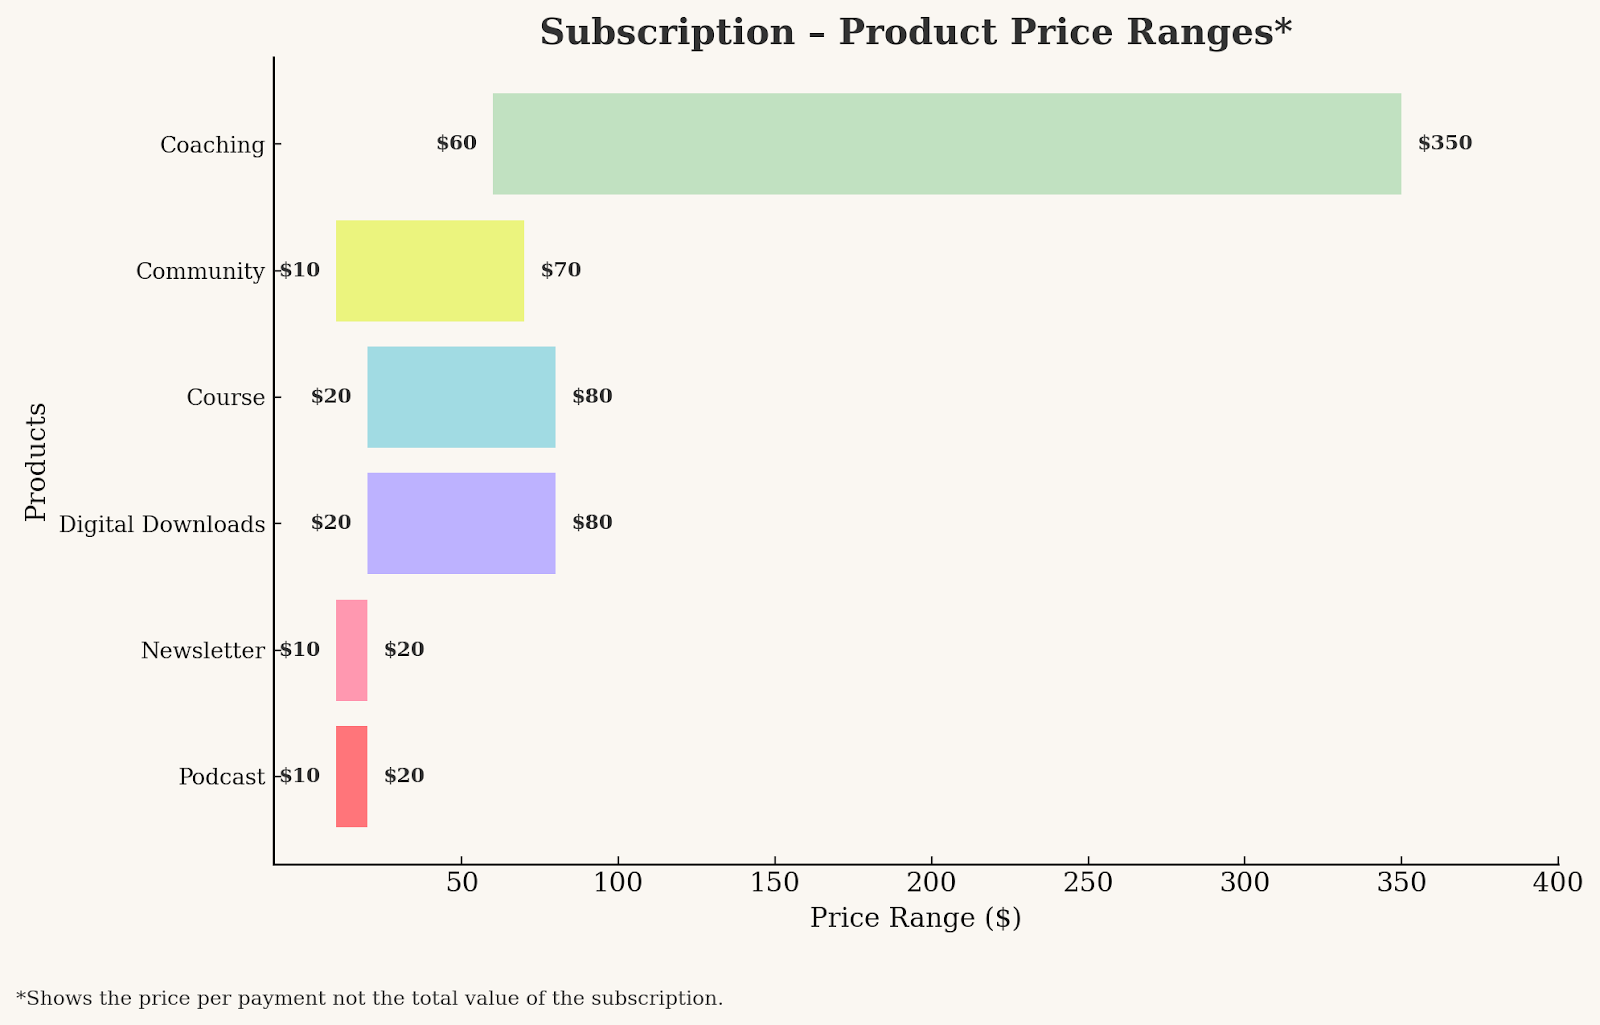Click the vertical "Products" axis title
This screenshot has height=1025, width=1600.
point(36,461)
